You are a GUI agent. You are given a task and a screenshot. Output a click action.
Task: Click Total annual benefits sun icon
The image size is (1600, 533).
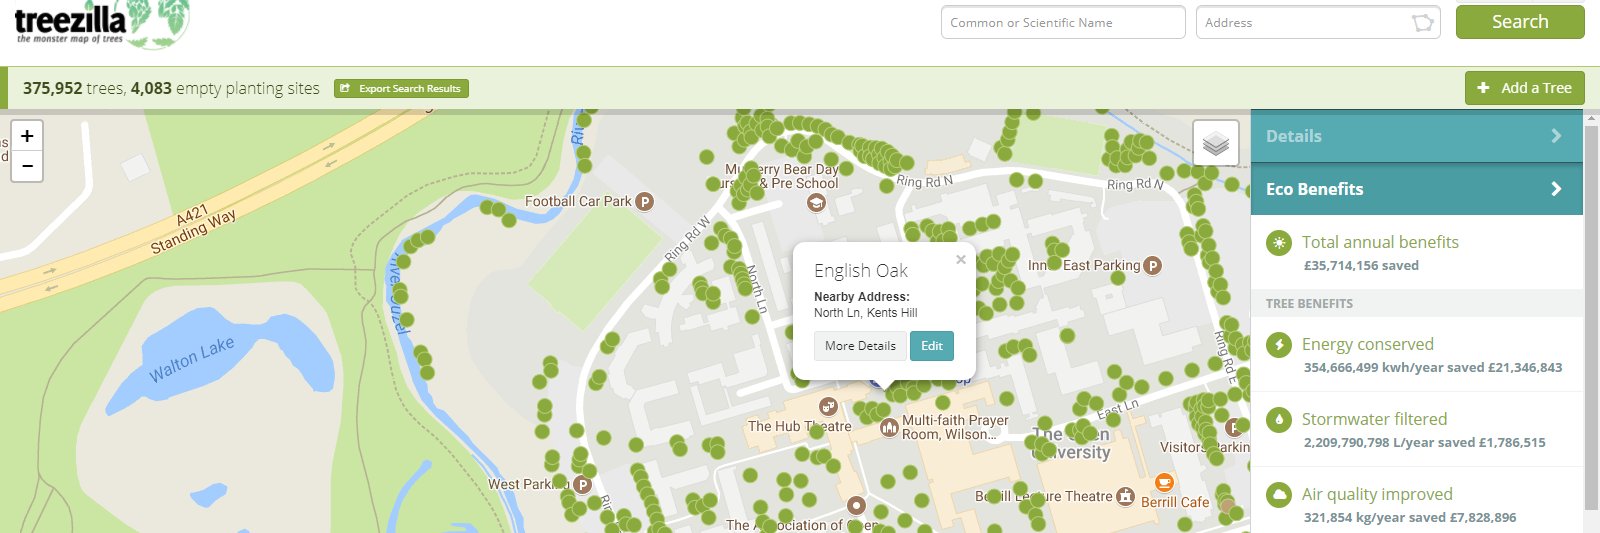click(x=1278, y=243)
